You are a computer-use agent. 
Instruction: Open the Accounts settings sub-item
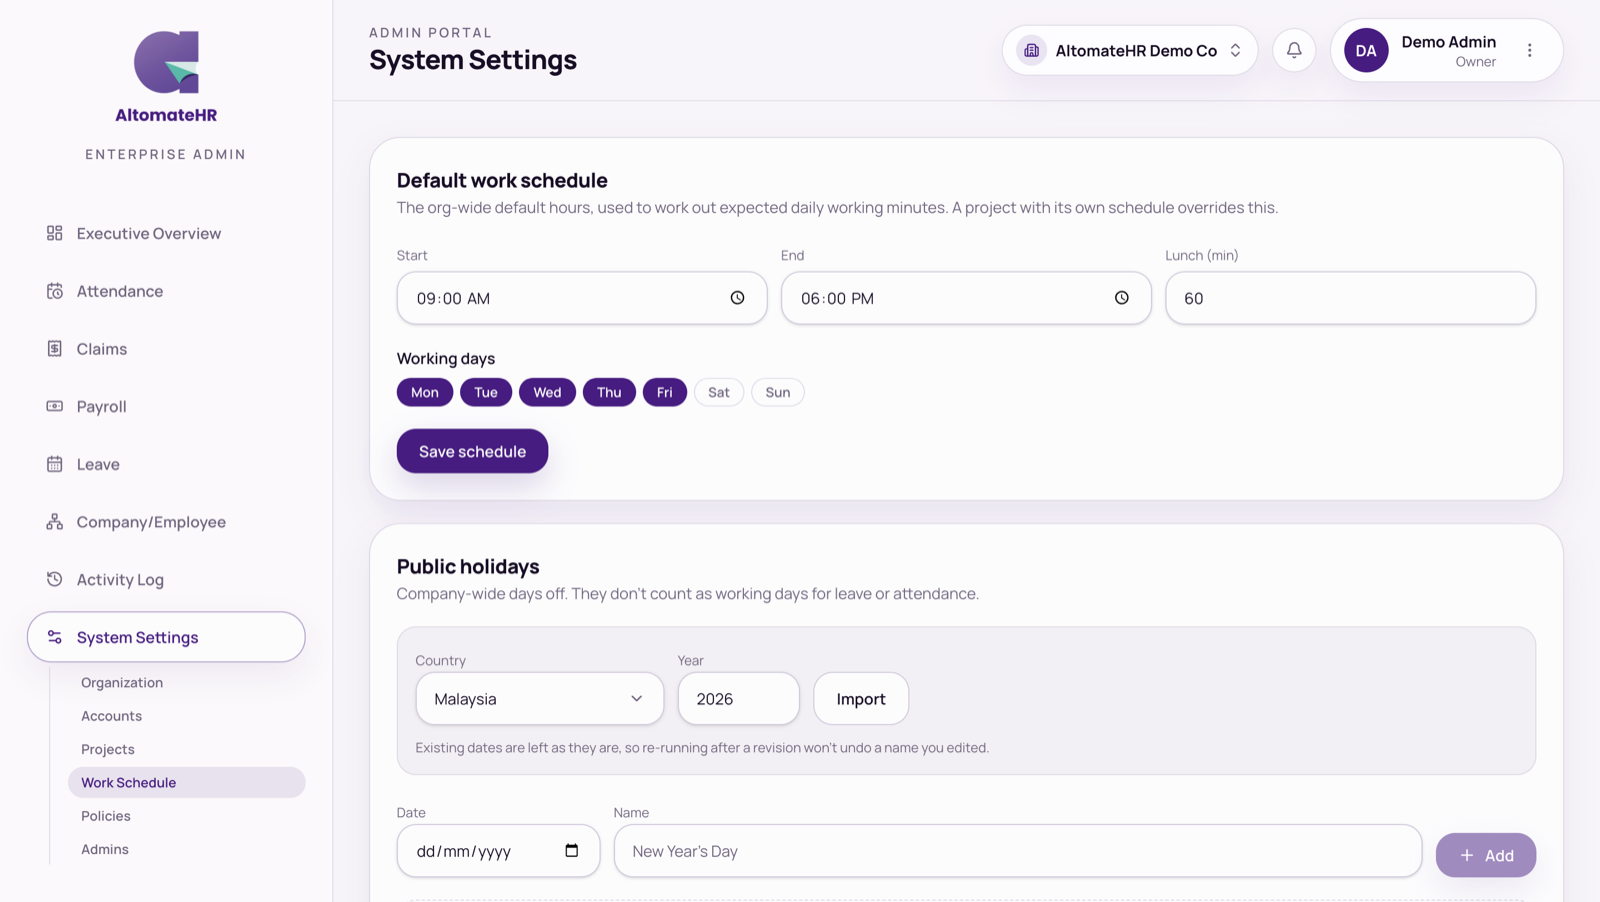pos(112,716)
